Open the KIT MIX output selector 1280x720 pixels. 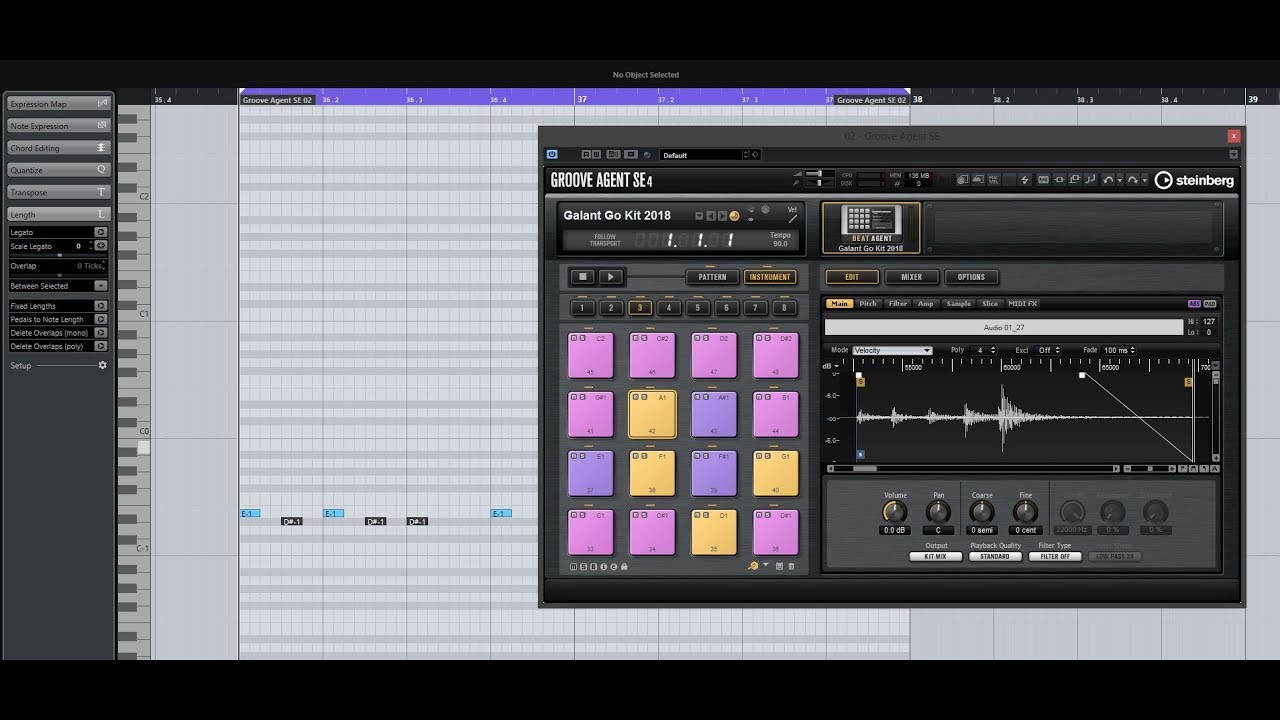[x=936, y=556]
